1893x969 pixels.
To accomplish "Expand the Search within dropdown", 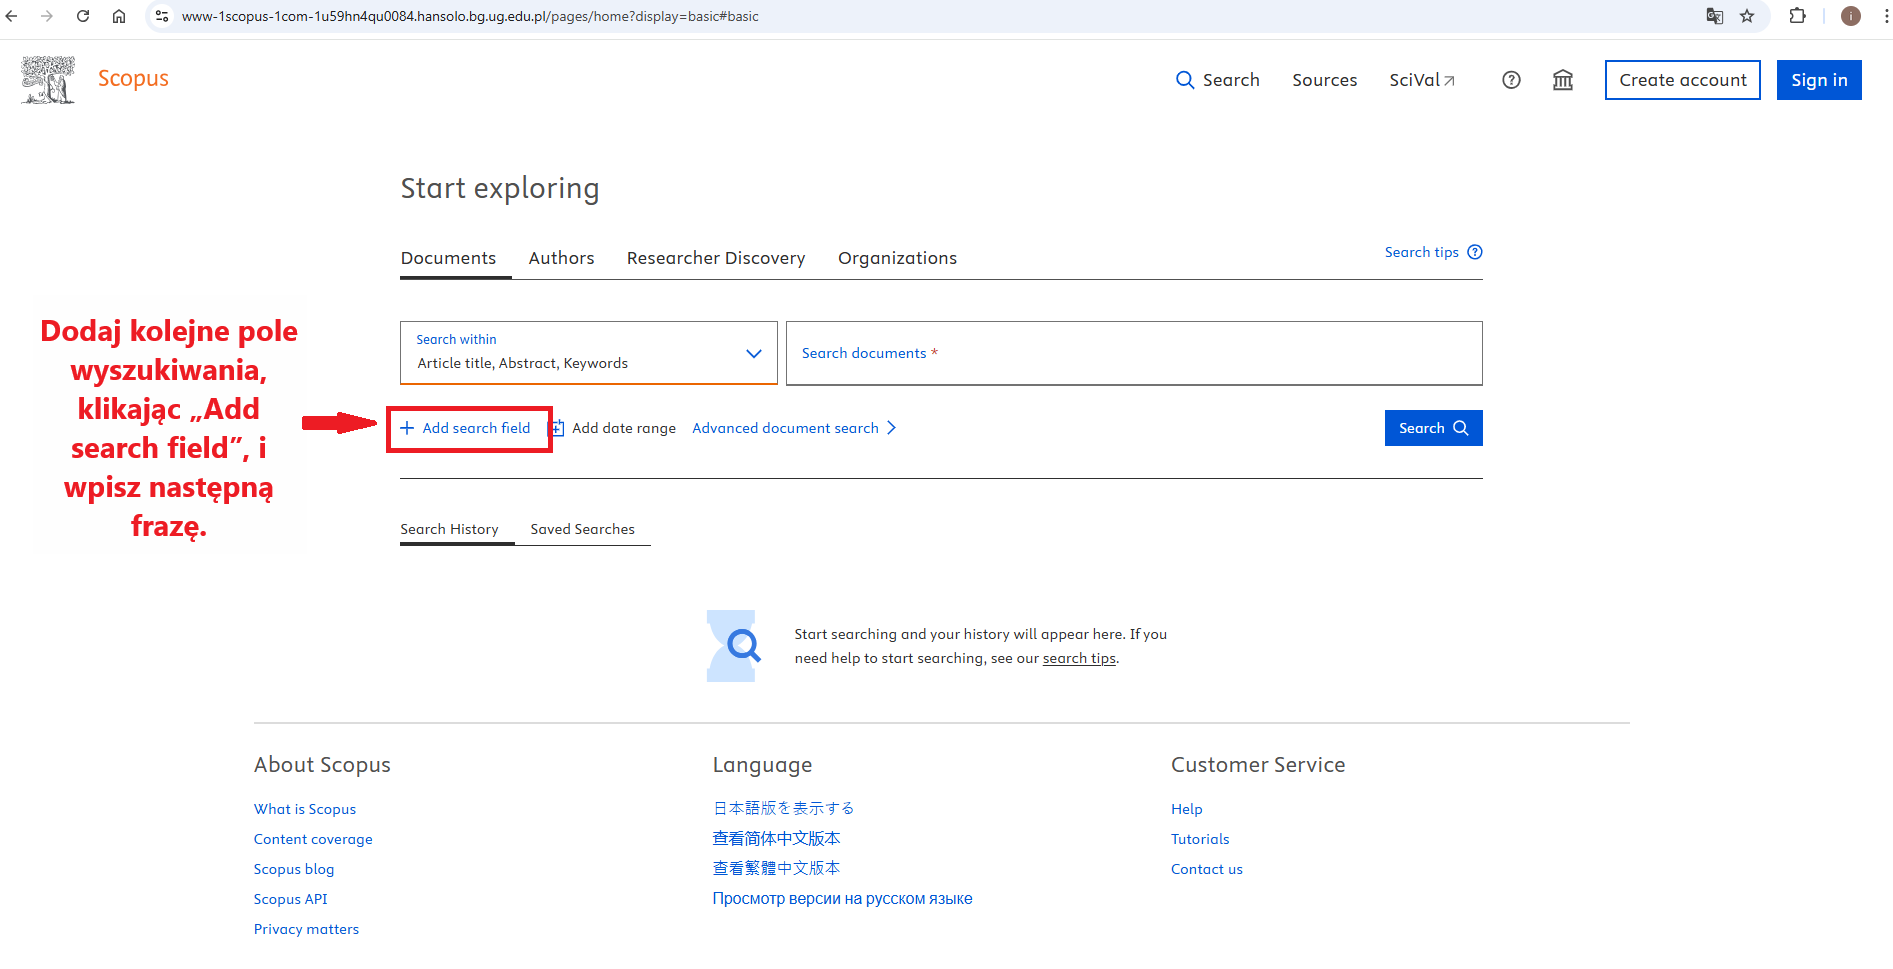I will tap(588, 353).
